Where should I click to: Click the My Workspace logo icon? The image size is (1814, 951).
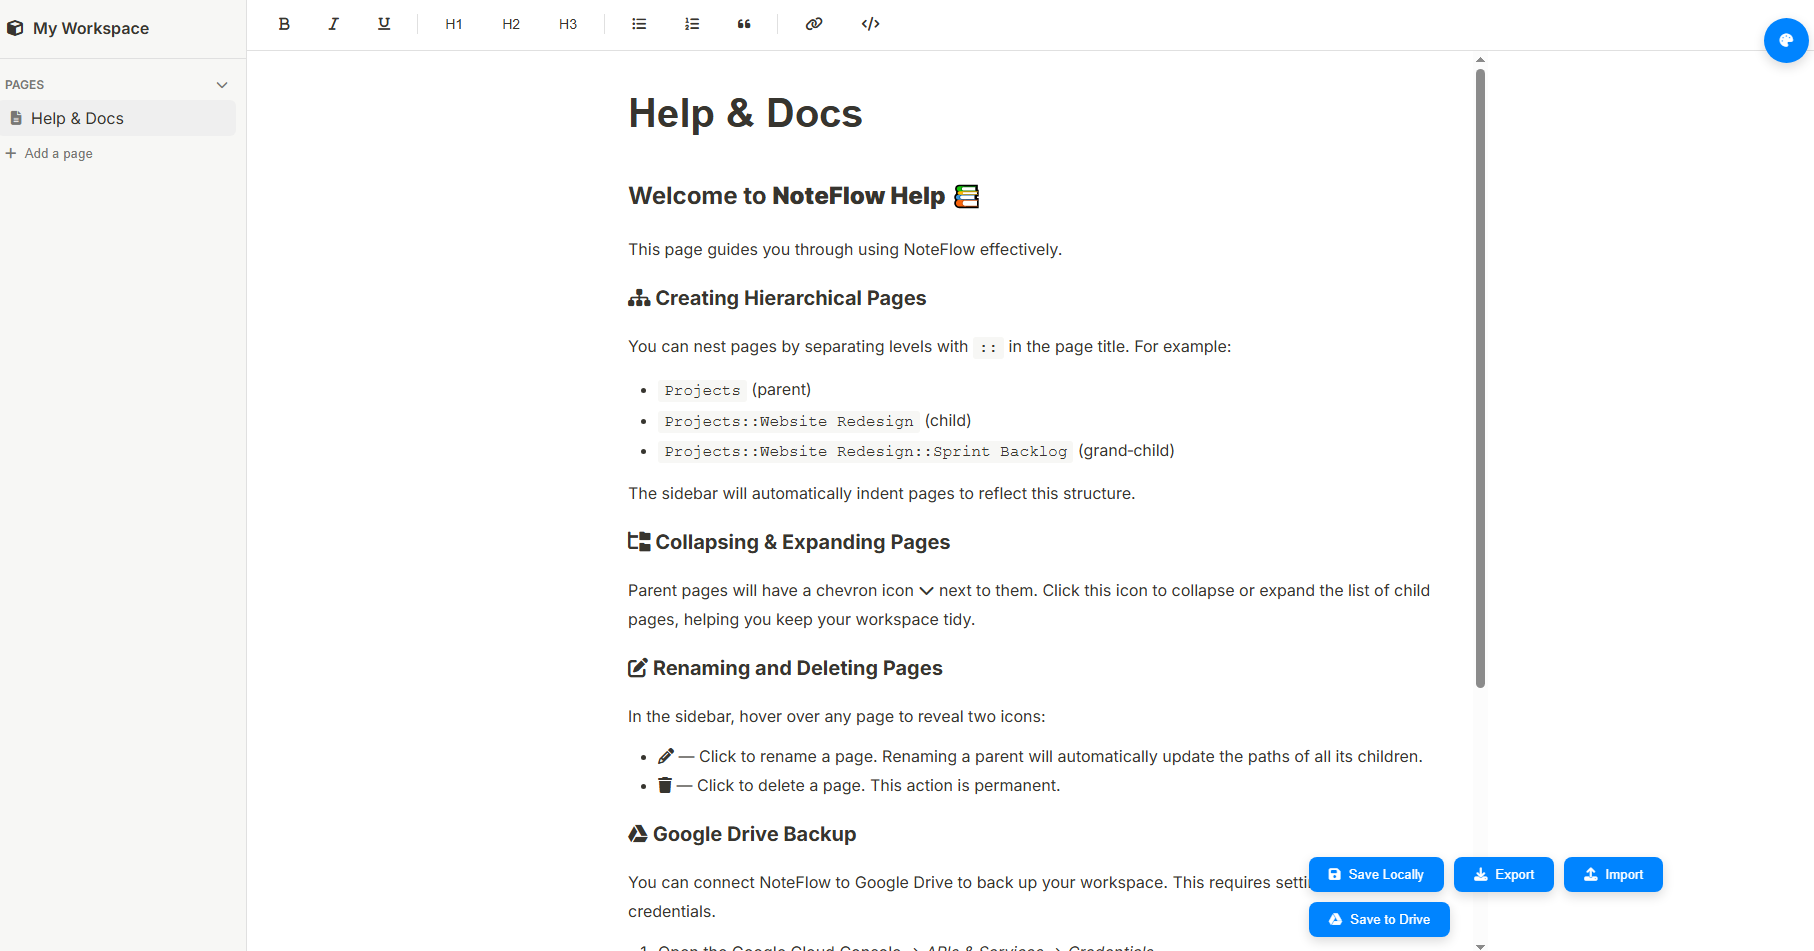pos(15,27)
